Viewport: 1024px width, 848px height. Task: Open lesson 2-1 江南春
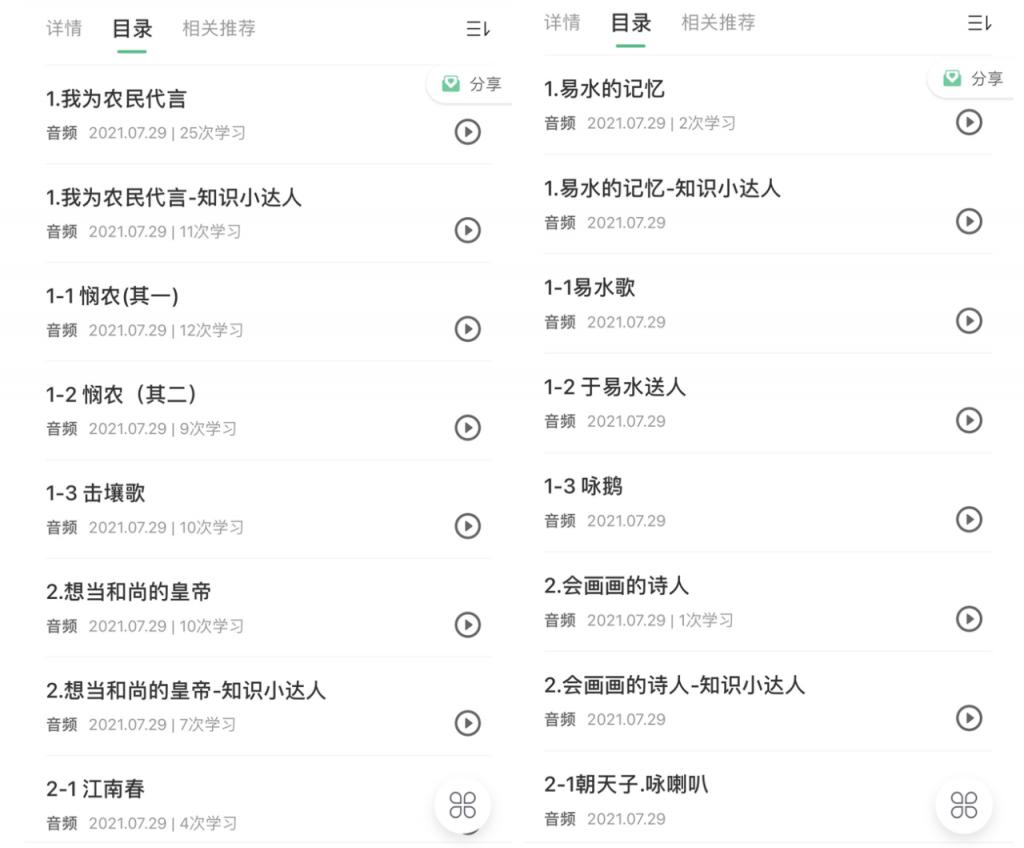click(268, 804)
